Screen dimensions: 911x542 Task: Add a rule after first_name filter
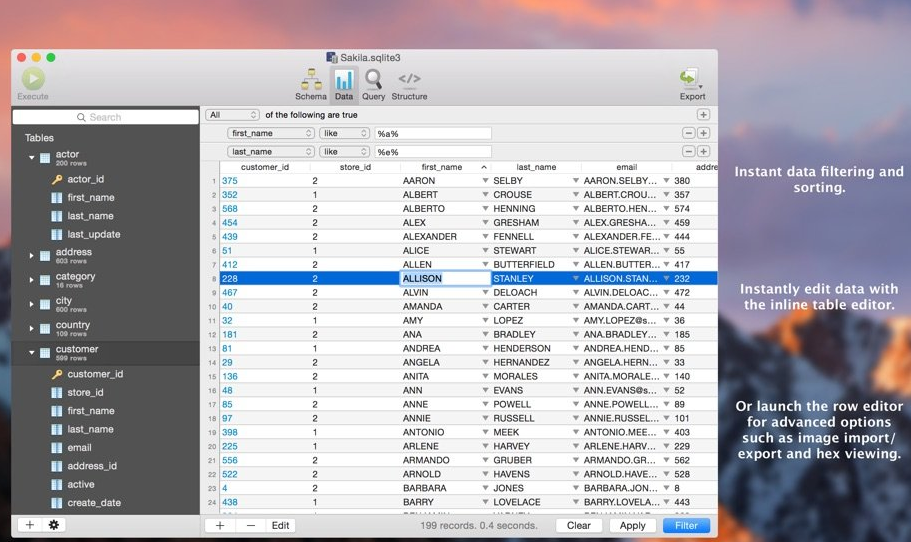pyautogui.click(x=703, y=133)
